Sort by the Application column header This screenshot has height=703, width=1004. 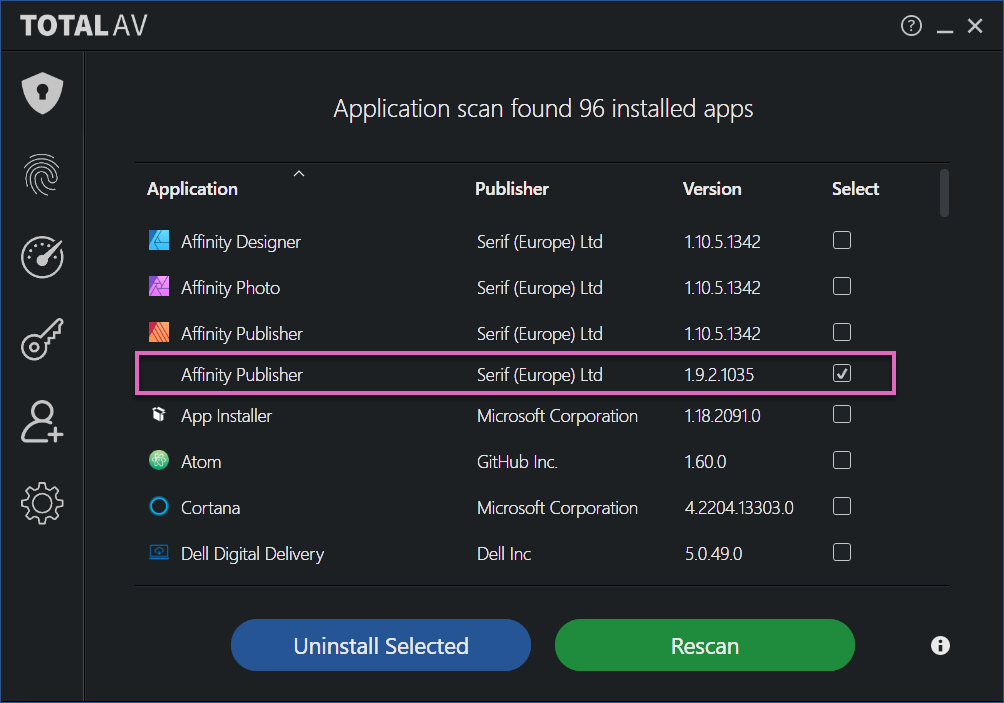[x=192, y=189]
